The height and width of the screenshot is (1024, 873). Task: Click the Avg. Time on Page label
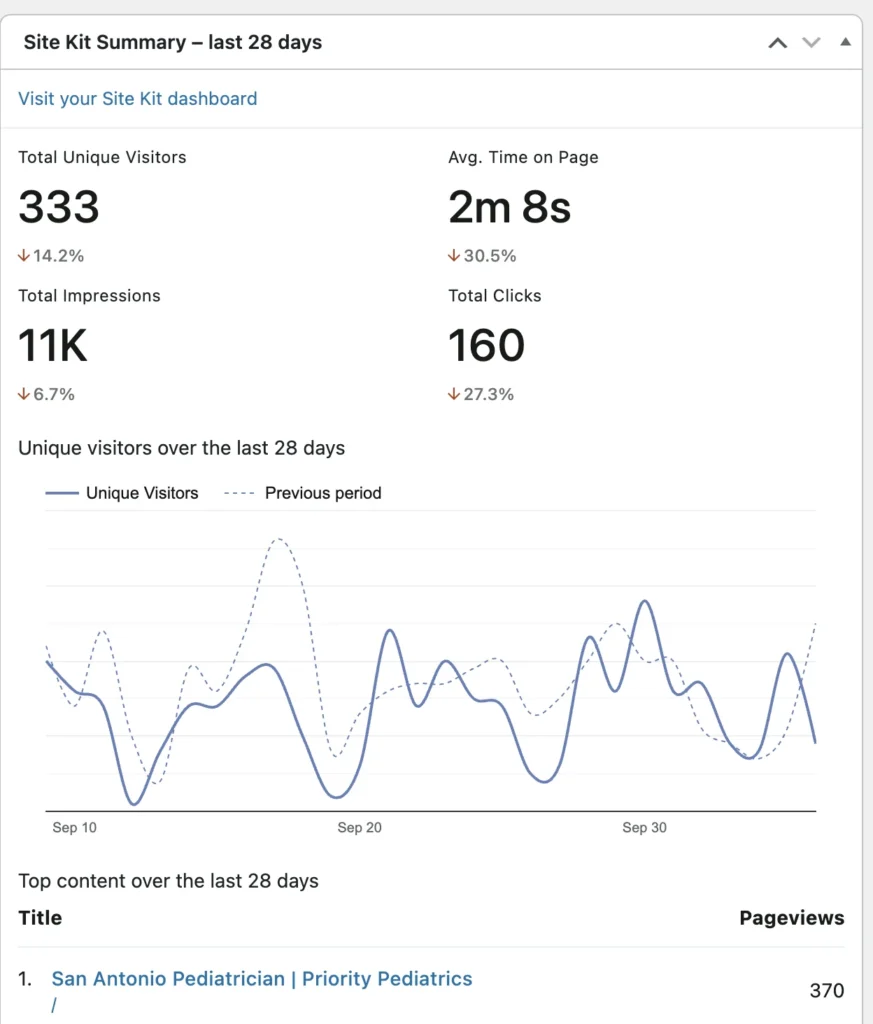(x=523, y=157)
